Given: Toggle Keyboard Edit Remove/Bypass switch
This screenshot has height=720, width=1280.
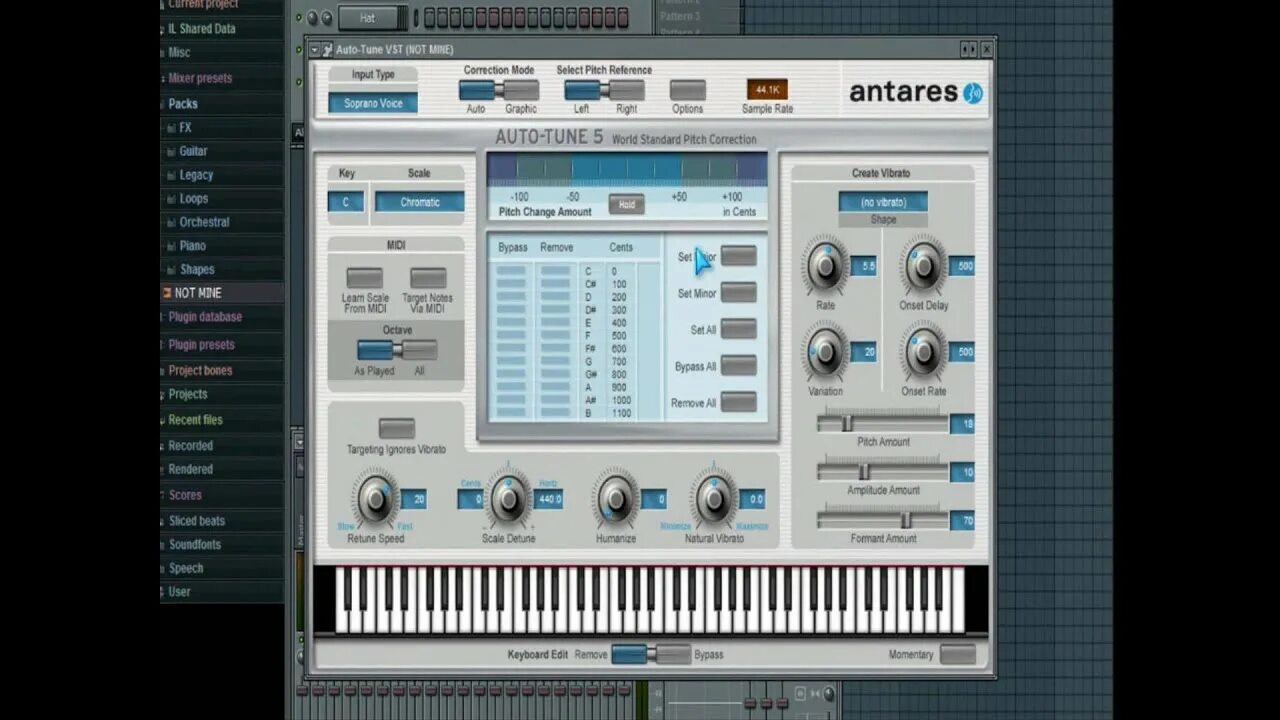Looking at the screenshot, I should [x=651, y=654].
